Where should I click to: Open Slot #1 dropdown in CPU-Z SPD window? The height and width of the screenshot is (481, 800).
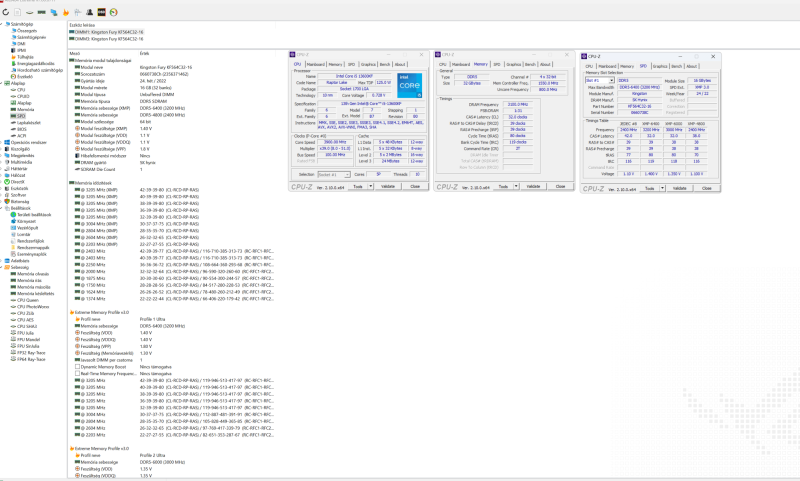coord(599,81)
